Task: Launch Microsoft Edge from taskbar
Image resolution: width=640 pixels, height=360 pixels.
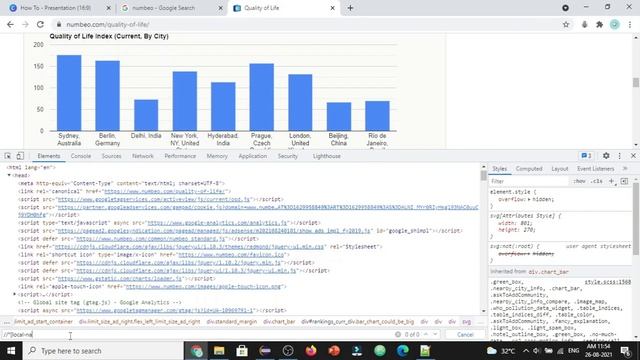Action: coord(403,351)
